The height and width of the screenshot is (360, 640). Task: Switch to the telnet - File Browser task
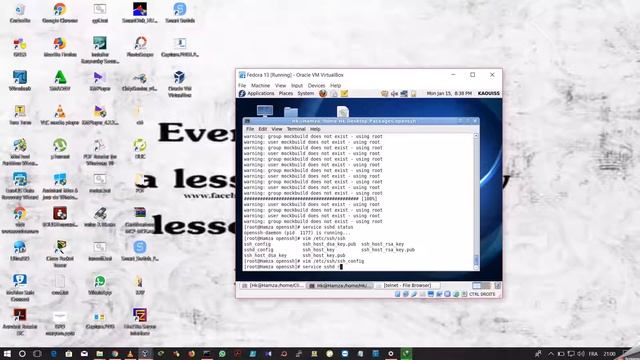pos(407,286)
